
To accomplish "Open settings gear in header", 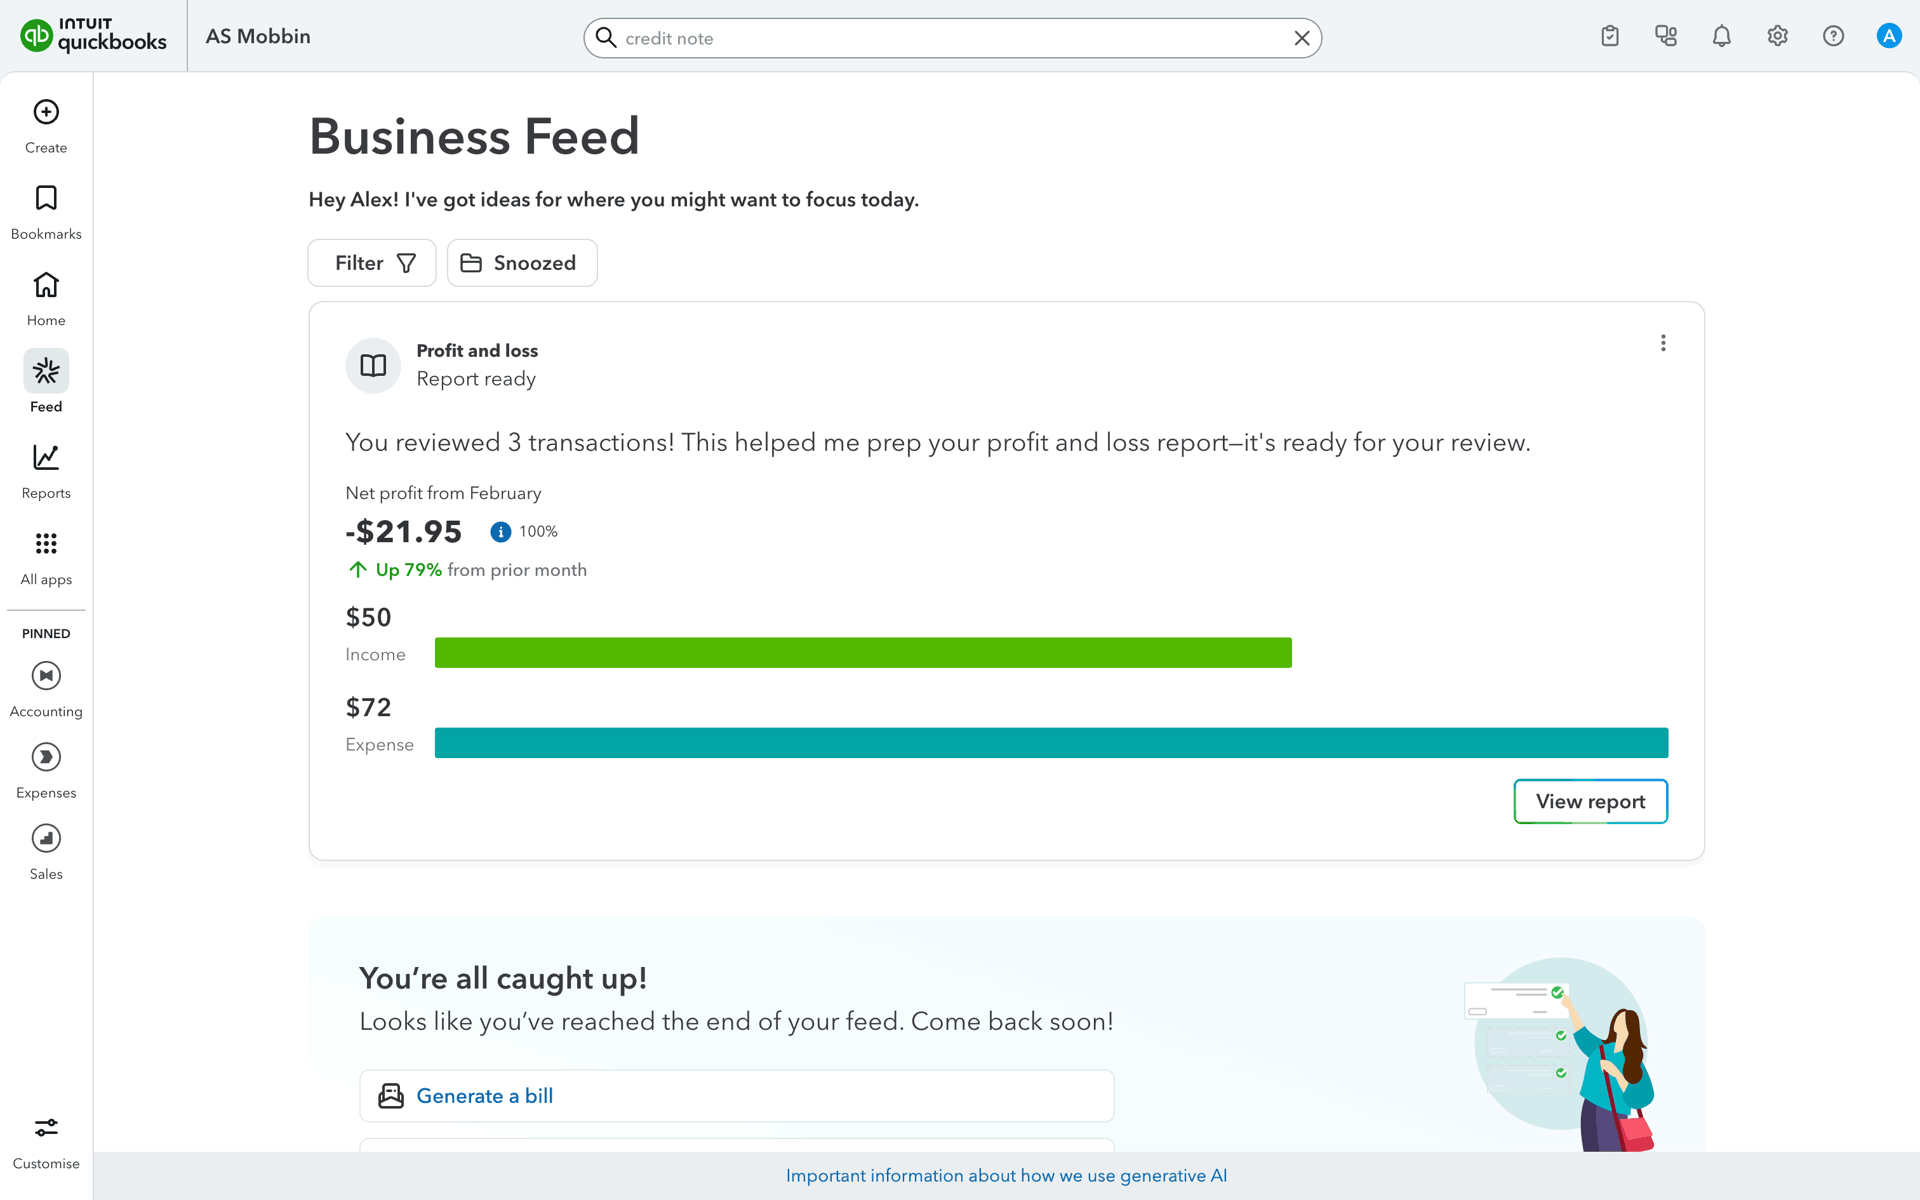I will click(1777, 36).
